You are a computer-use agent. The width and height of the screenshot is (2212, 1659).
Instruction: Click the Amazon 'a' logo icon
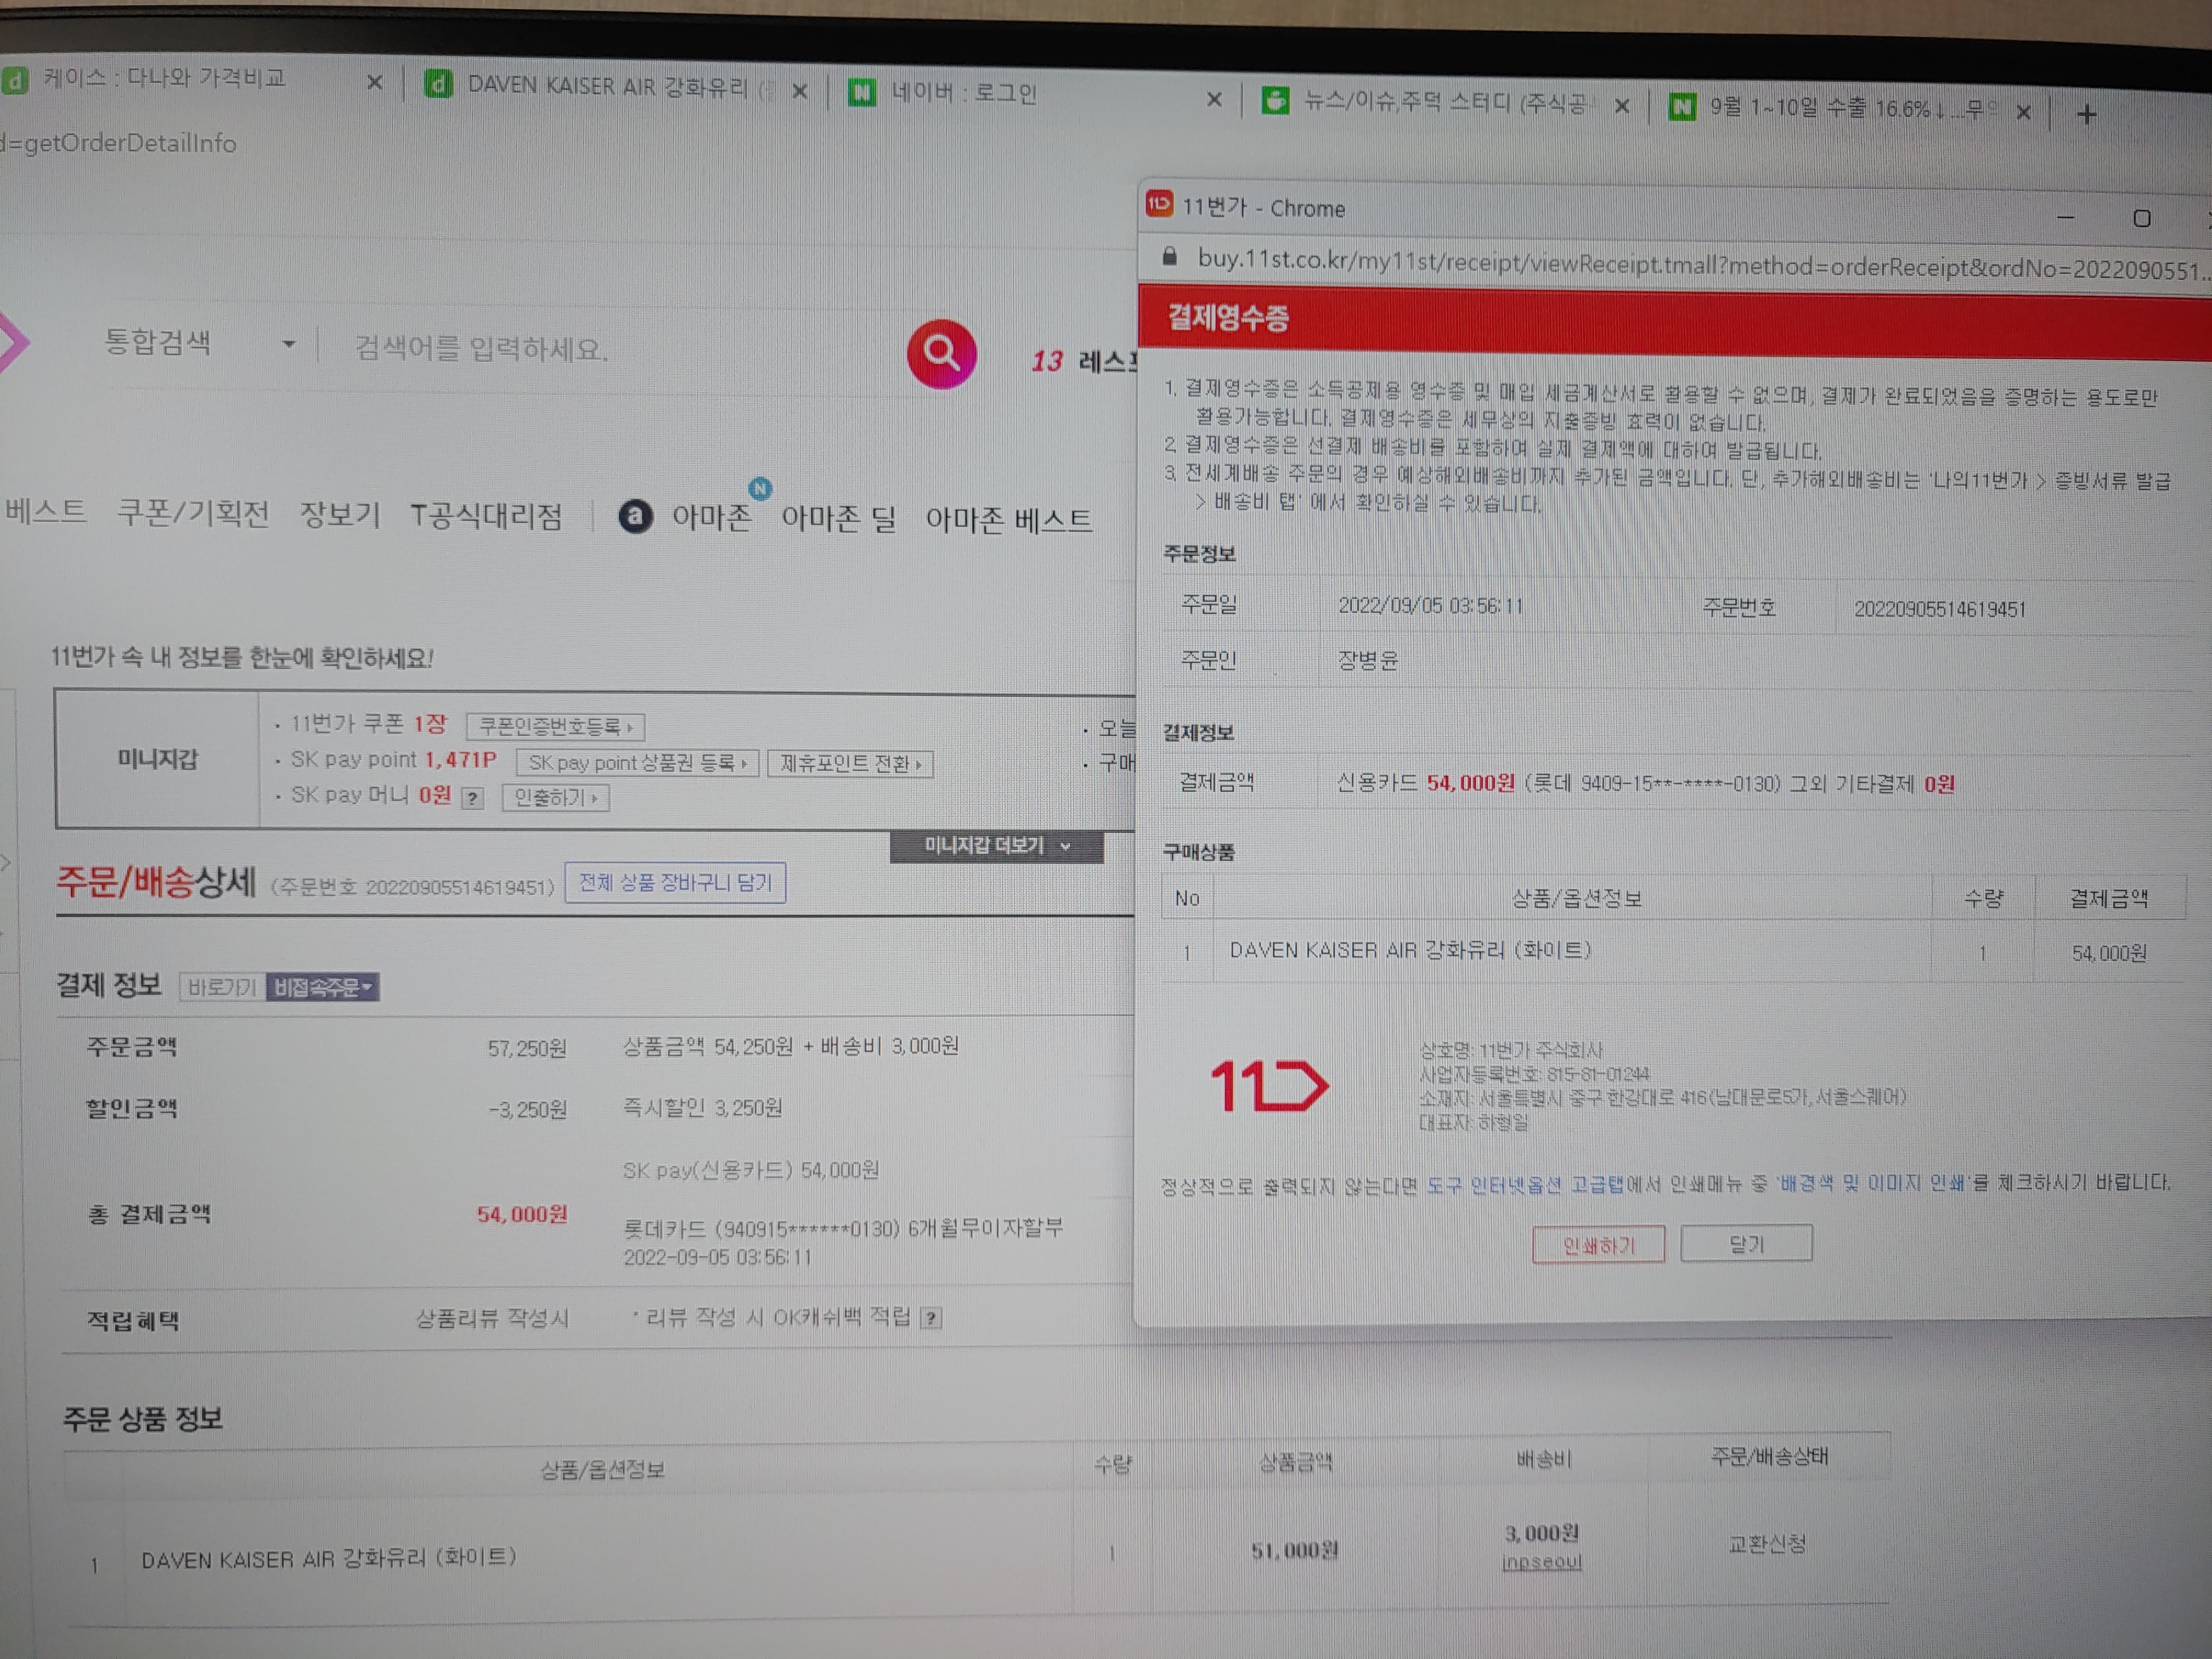click(635, 517)
